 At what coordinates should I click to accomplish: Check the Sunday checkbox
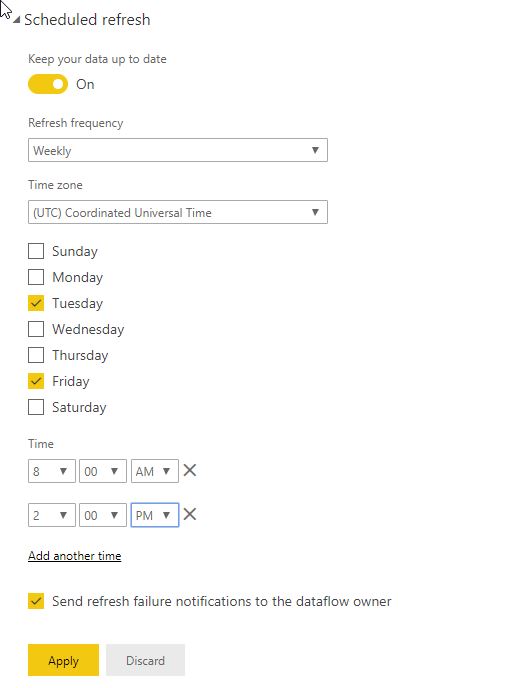[36, 251]
